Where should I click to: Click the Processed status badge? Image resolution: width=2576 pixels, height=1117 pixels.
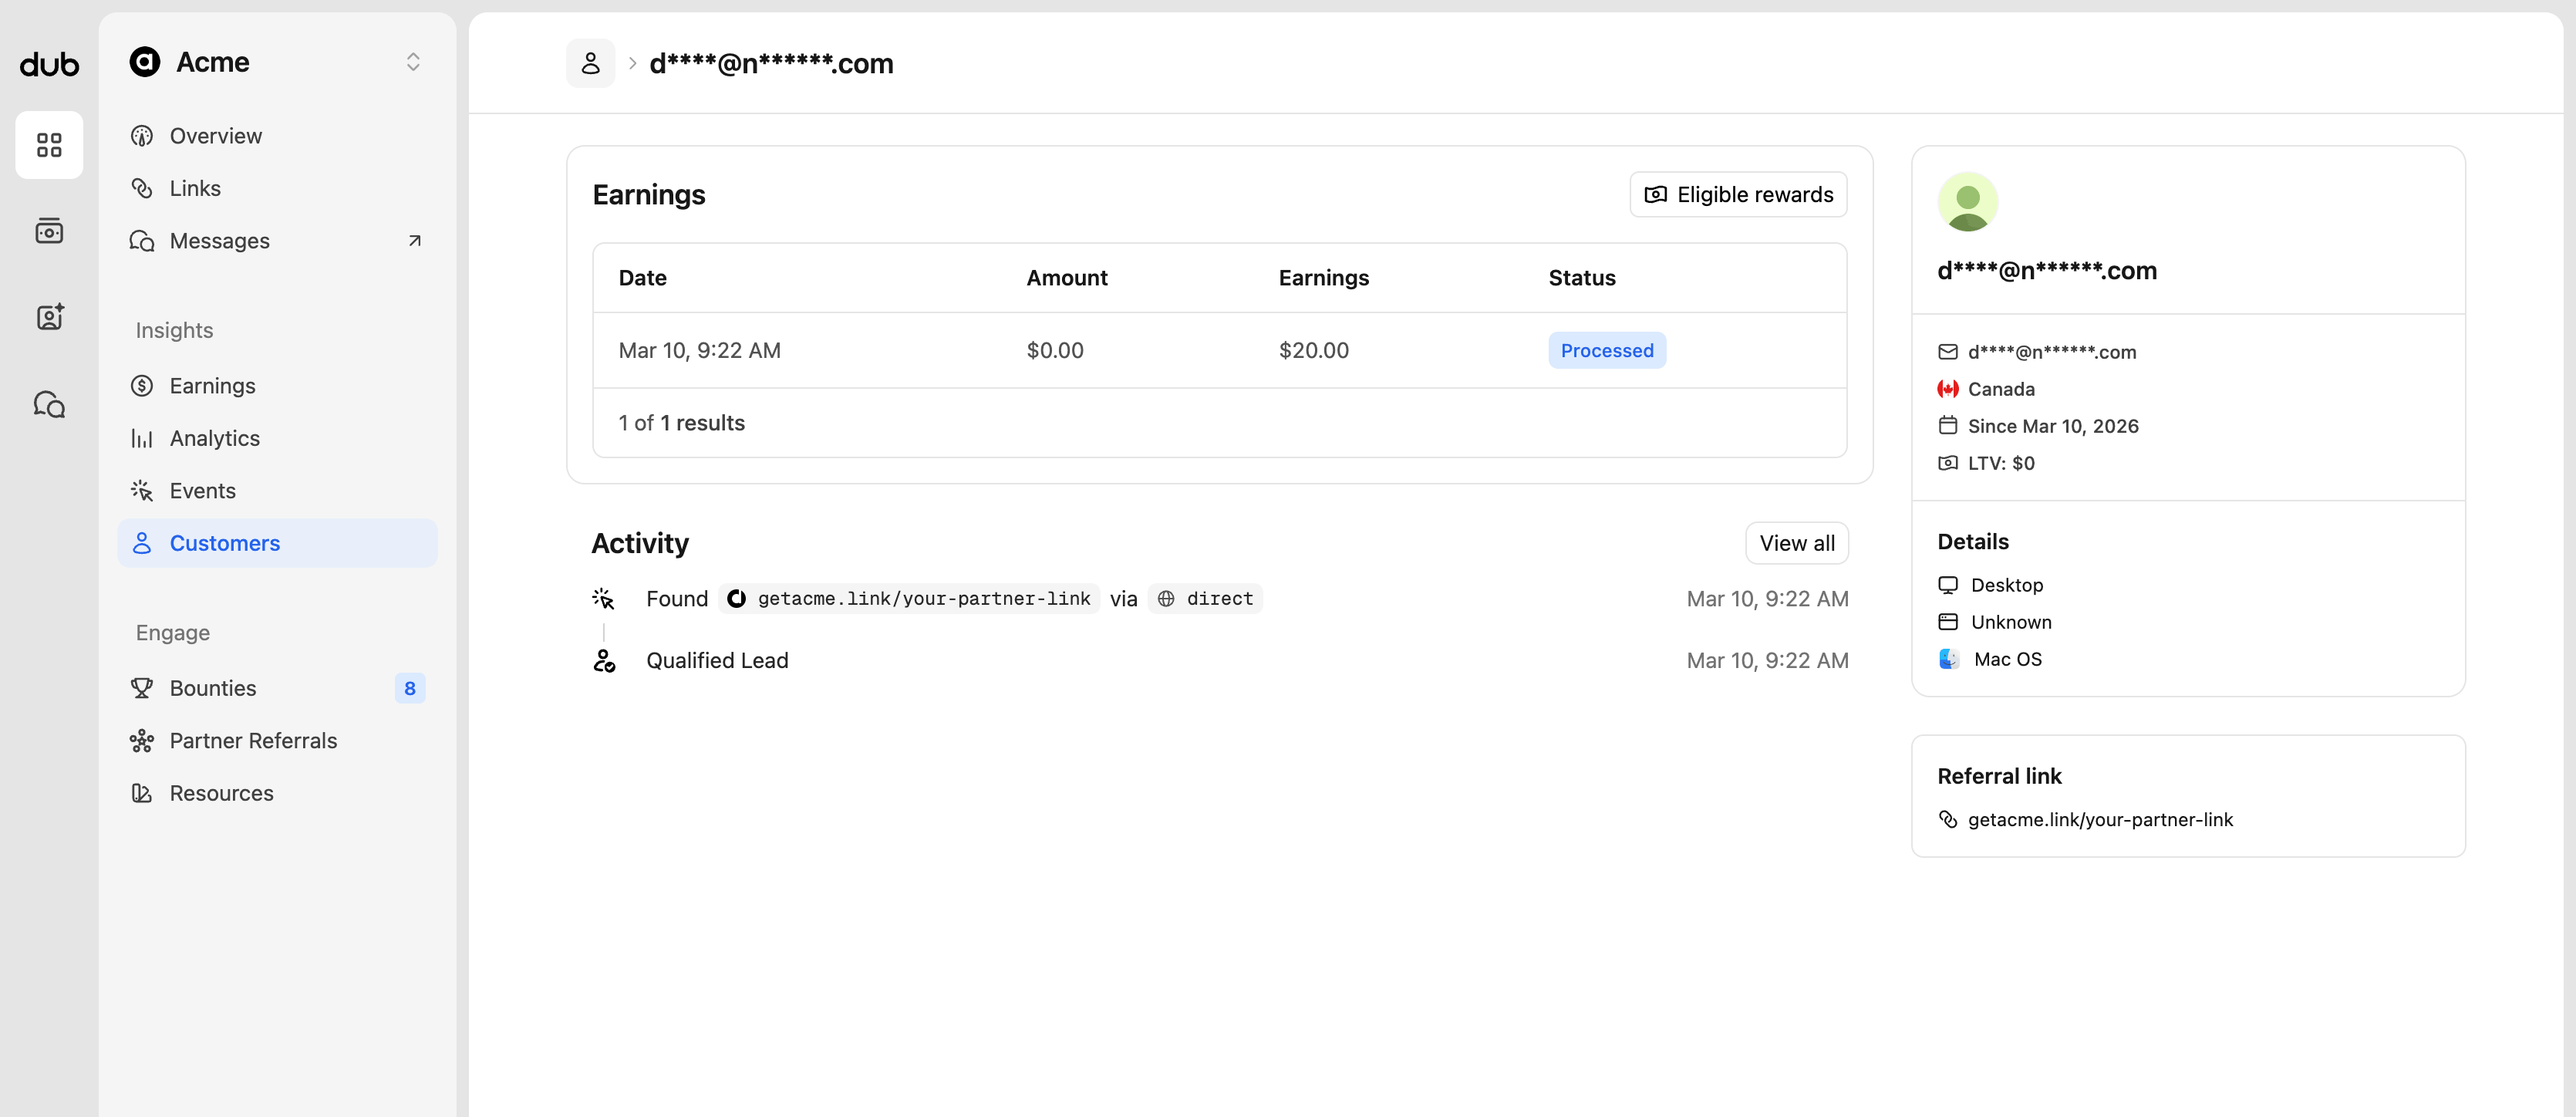[x=1607, y=350]
